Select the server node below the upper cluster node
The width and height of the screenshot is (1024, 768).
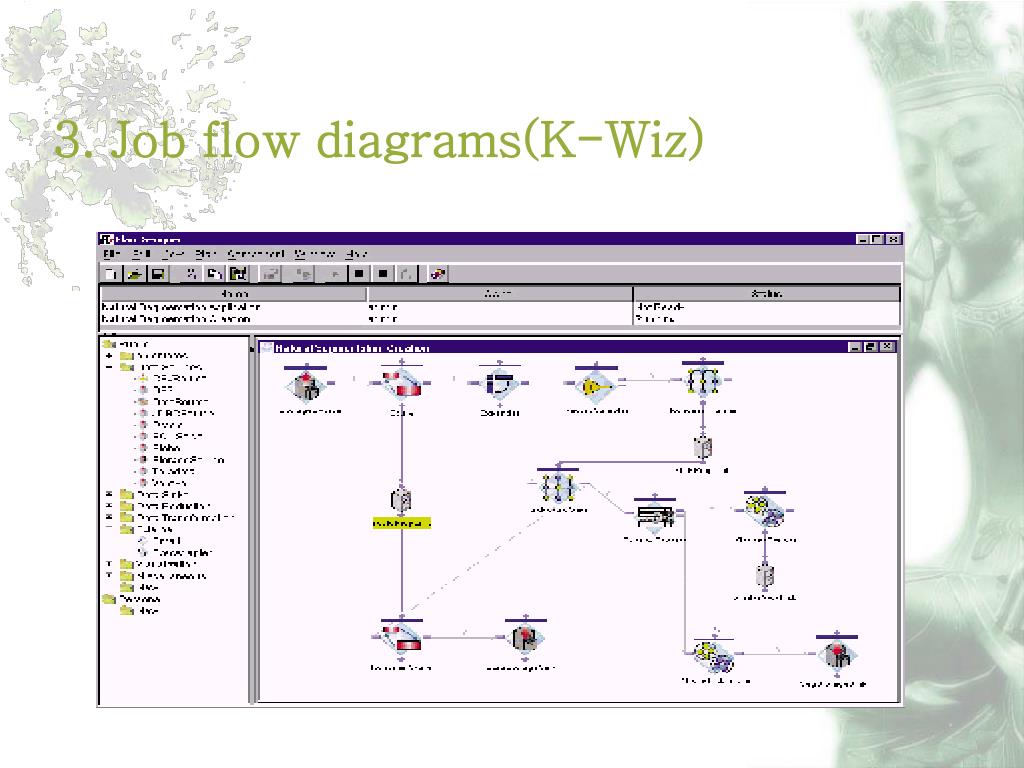click(x=765, y=577)
